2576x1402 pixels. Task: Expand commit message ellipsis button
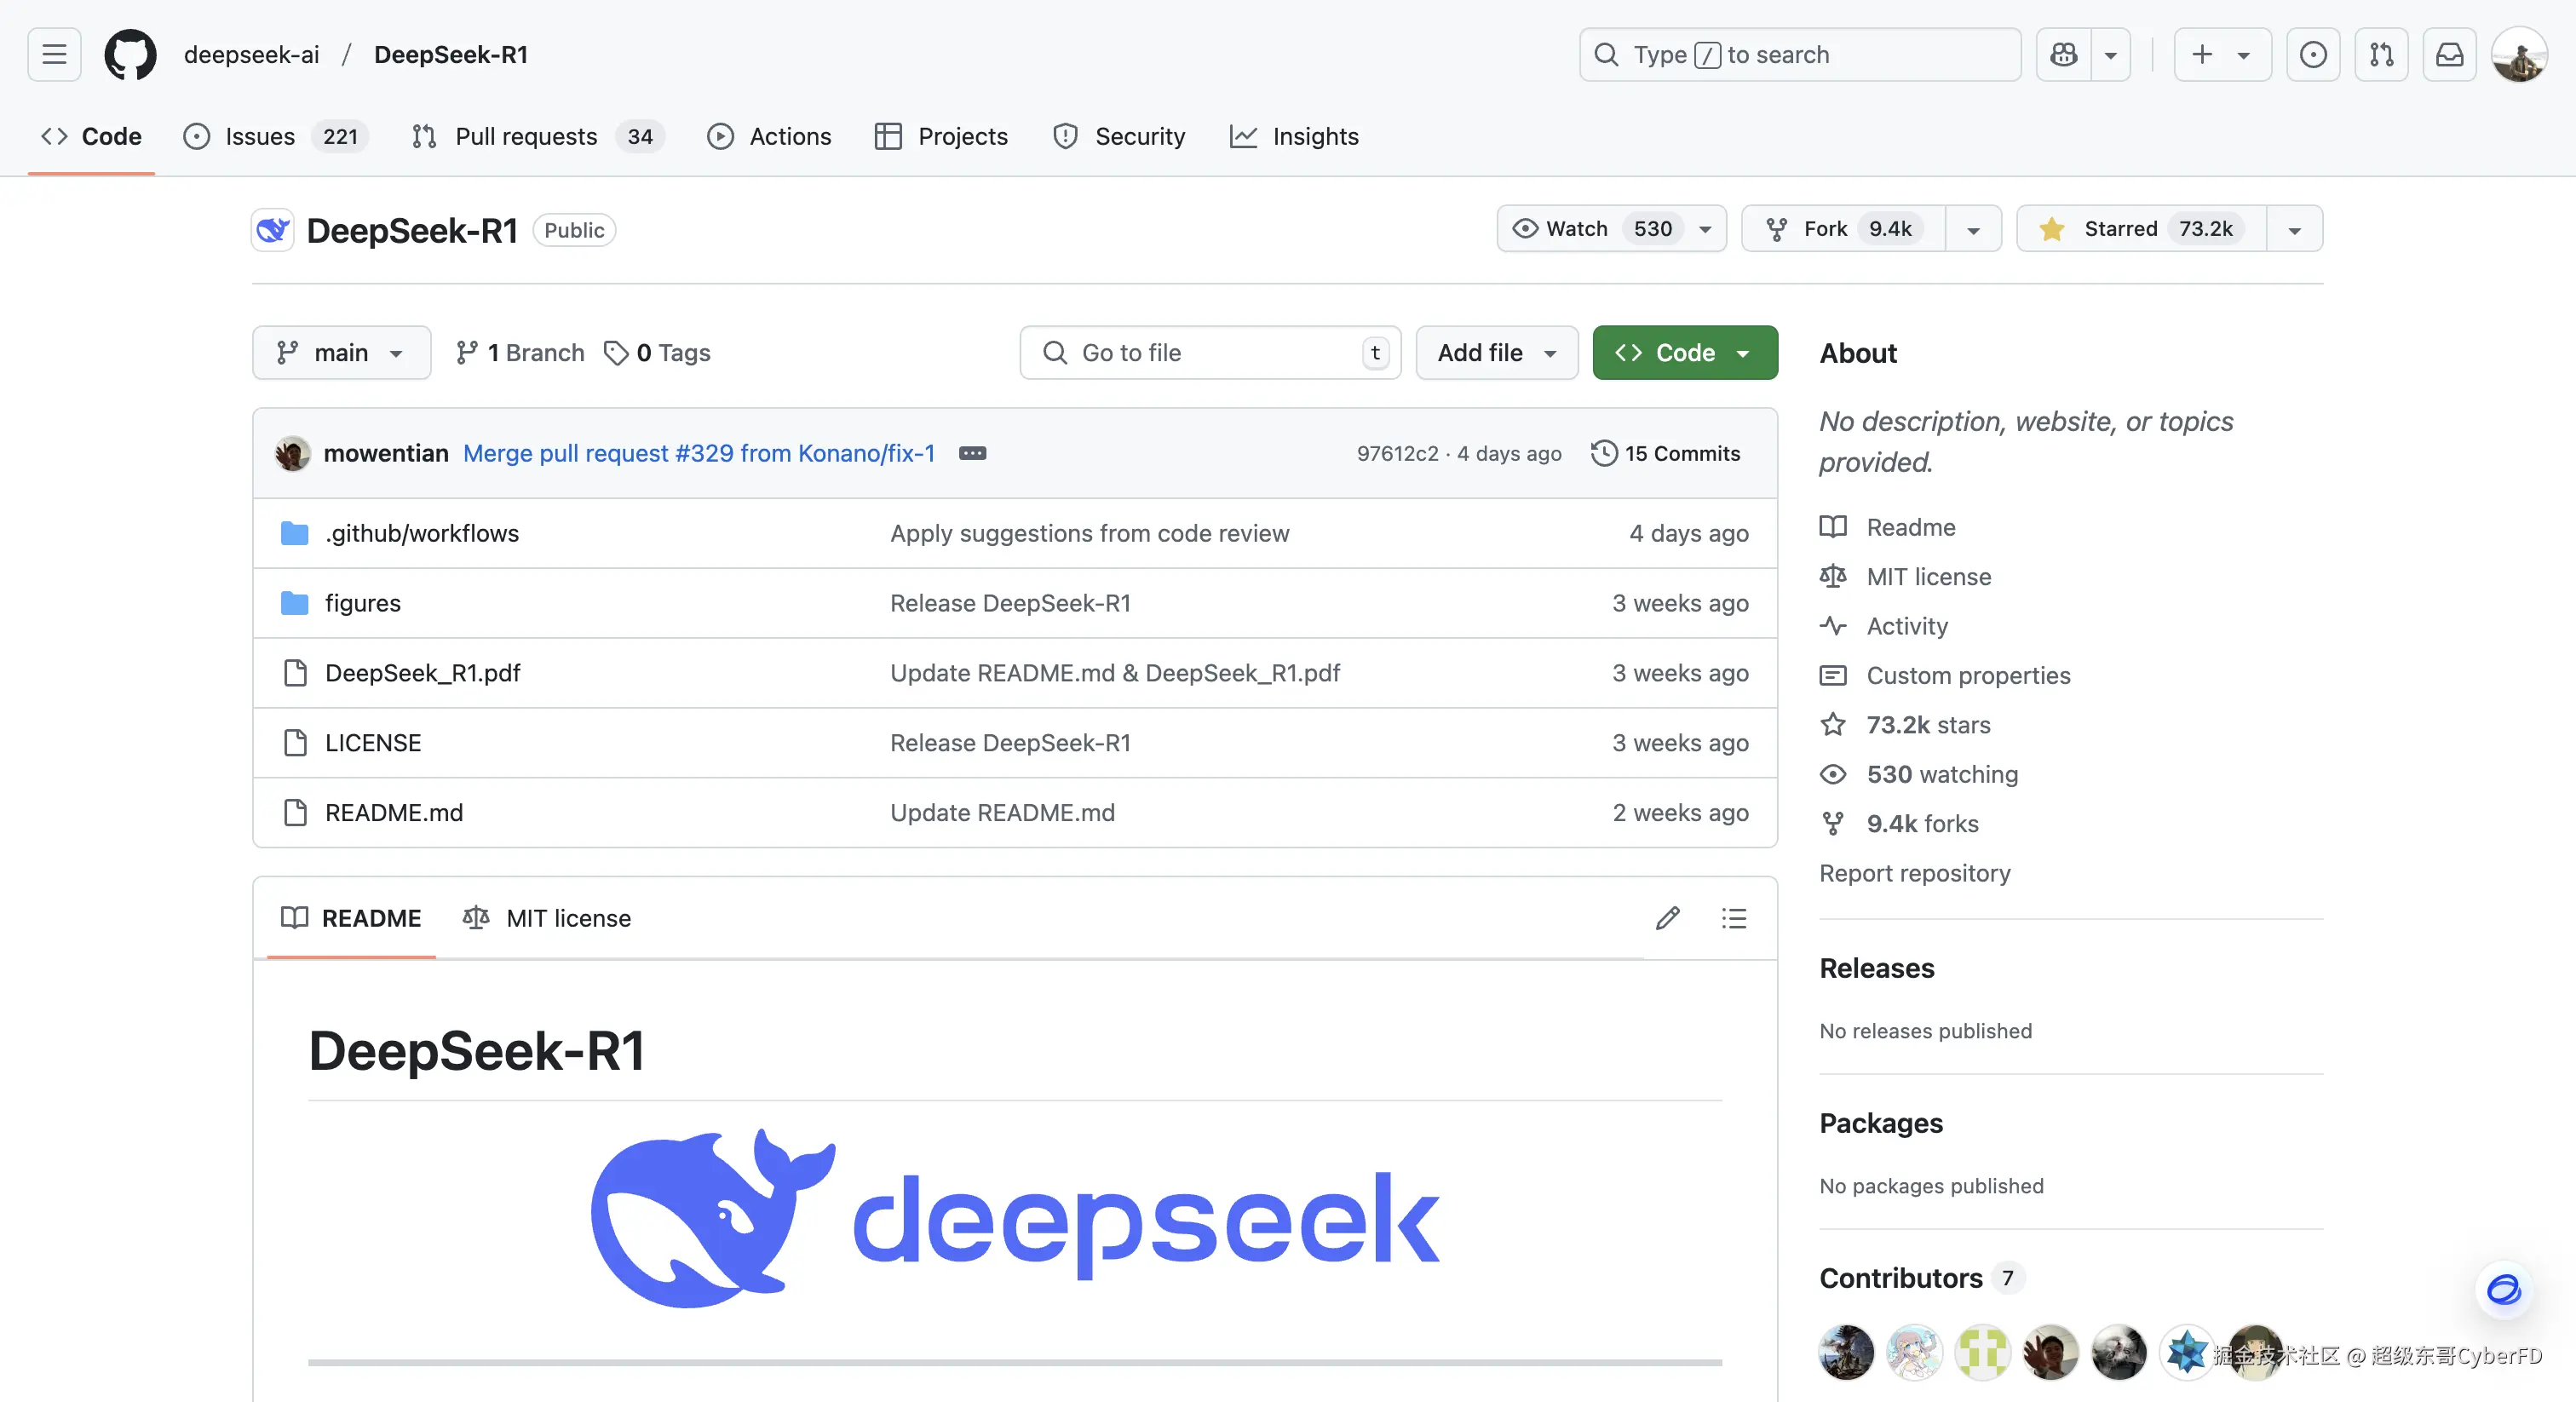[972, 453]
